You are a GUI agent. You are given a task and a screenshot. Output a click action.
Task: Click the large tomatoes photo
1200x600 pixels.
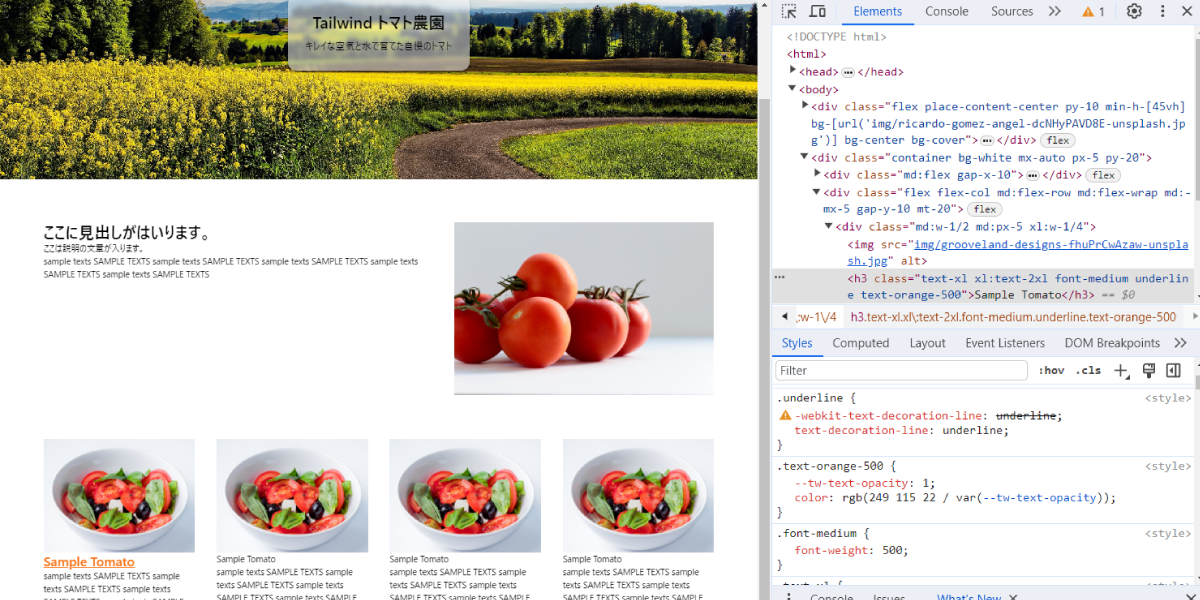[x=584, y=308]
